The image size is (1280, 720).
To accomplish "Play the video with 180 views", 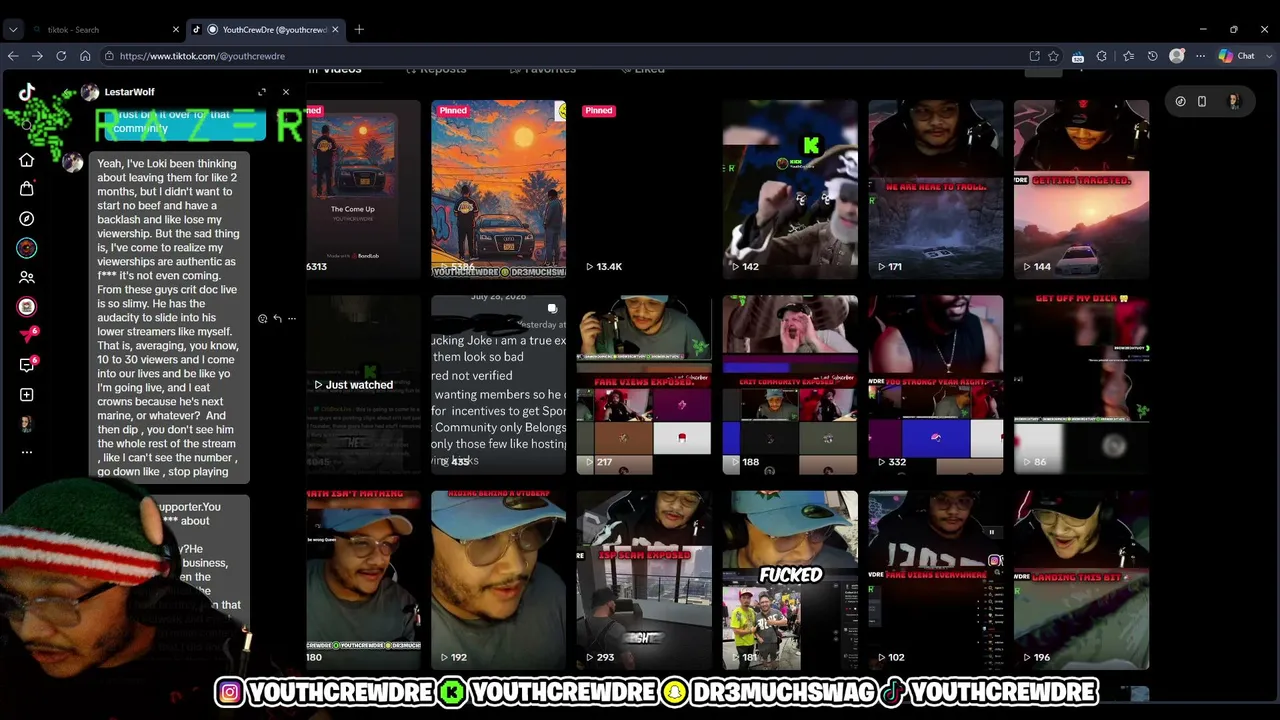I will pyautogui.click(x=363, y=579).
